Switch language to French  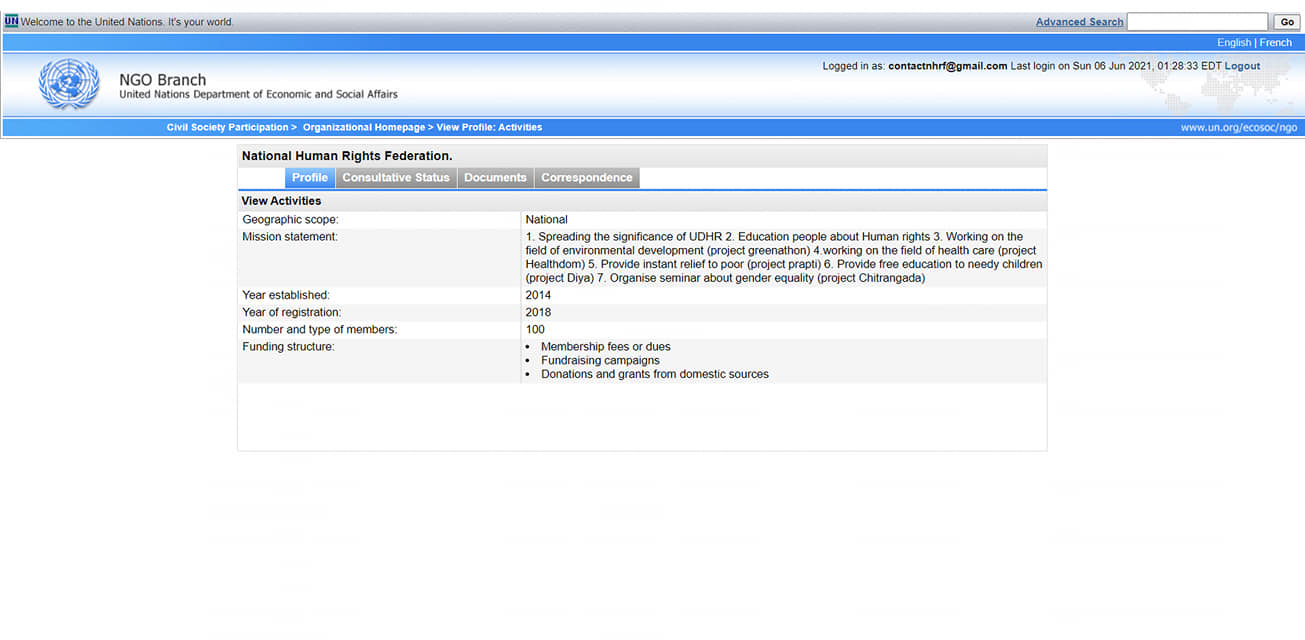1275,43
